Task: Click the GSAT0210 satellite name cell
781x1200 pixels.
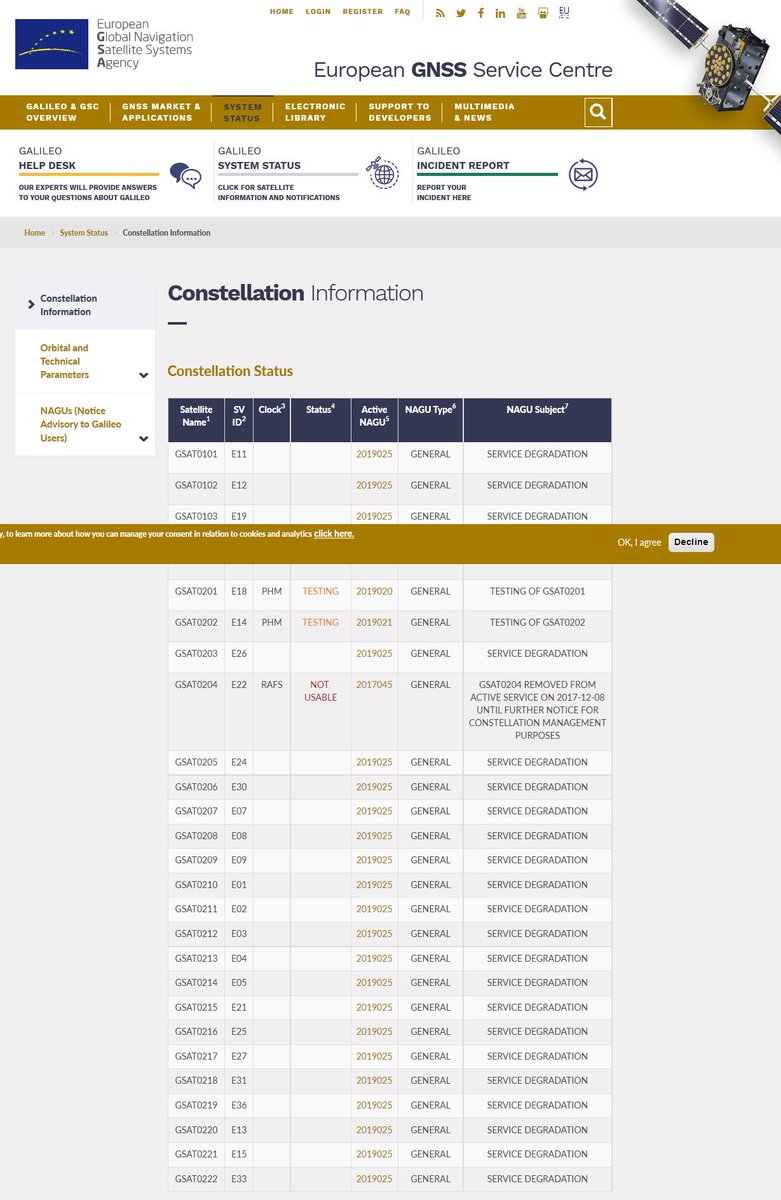Action: [x=196, y=885]
